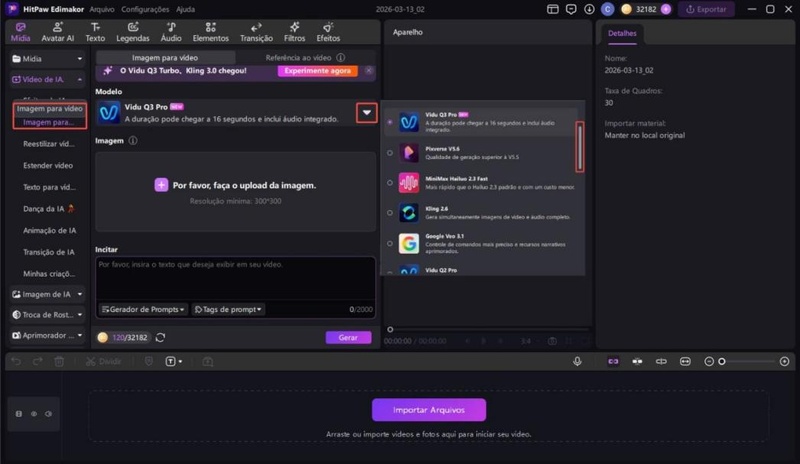Image resolution: width=800 pixels, height=464 pixels.
Task: Click the image upload drop area
Action: 235,191
